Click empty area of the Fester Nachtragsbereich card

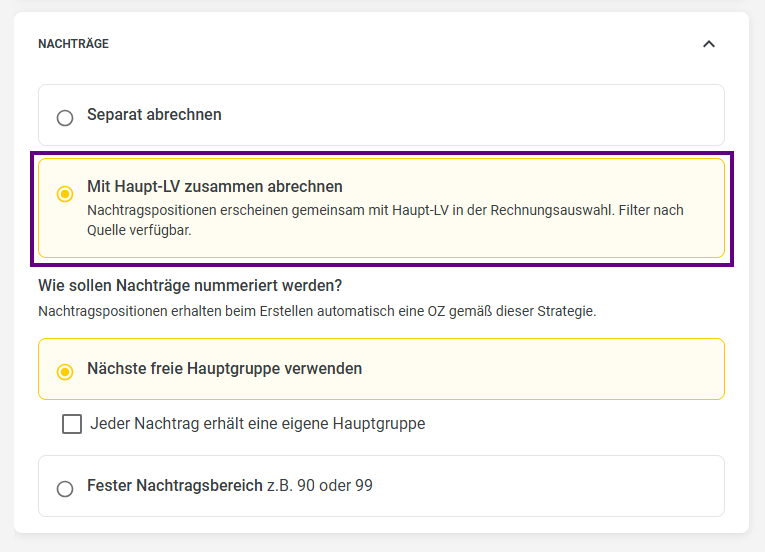tap(546, 486)
